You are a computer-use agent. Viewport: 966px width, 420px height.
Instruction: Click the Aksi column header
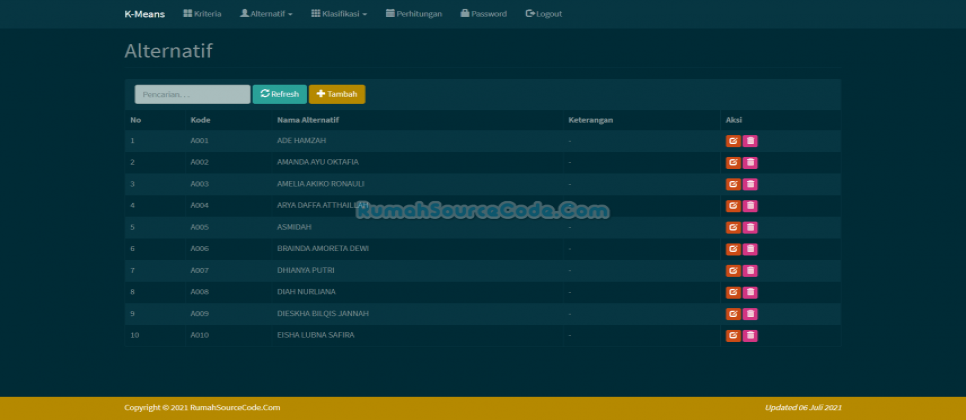pos(733,120)
